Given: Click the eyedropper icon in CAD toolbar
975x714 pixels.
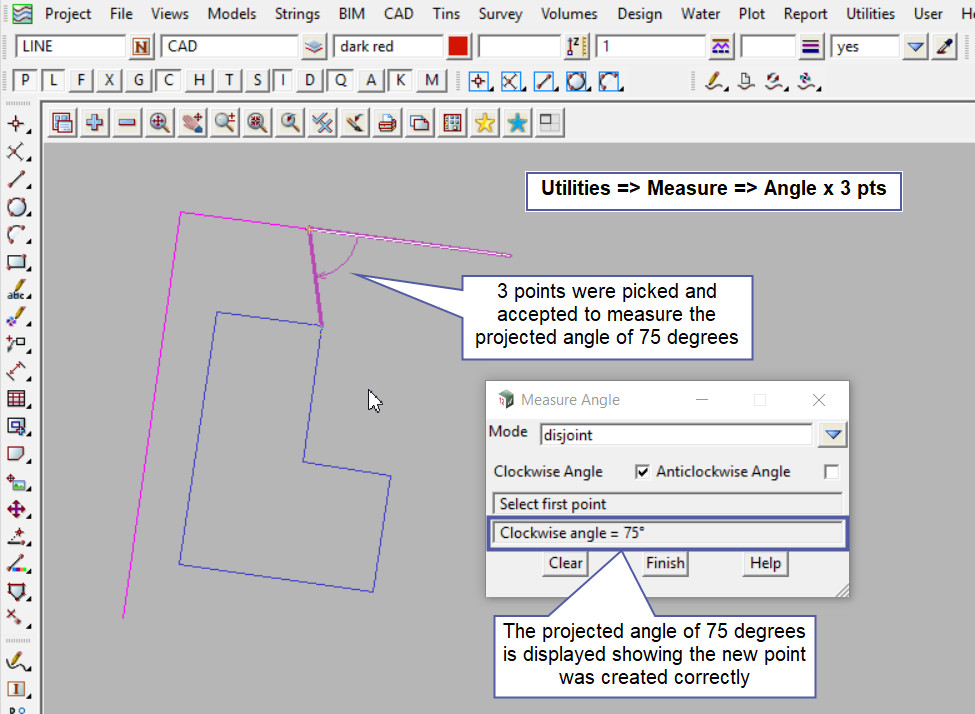Looking at the screenshot, I should coord(944,47).
